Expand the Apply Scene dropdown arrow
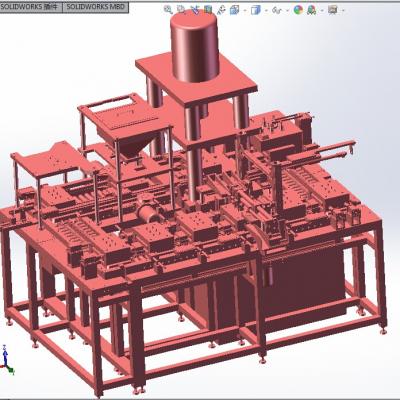Screen dimensions: 400x400 click(x=322, y=11)
